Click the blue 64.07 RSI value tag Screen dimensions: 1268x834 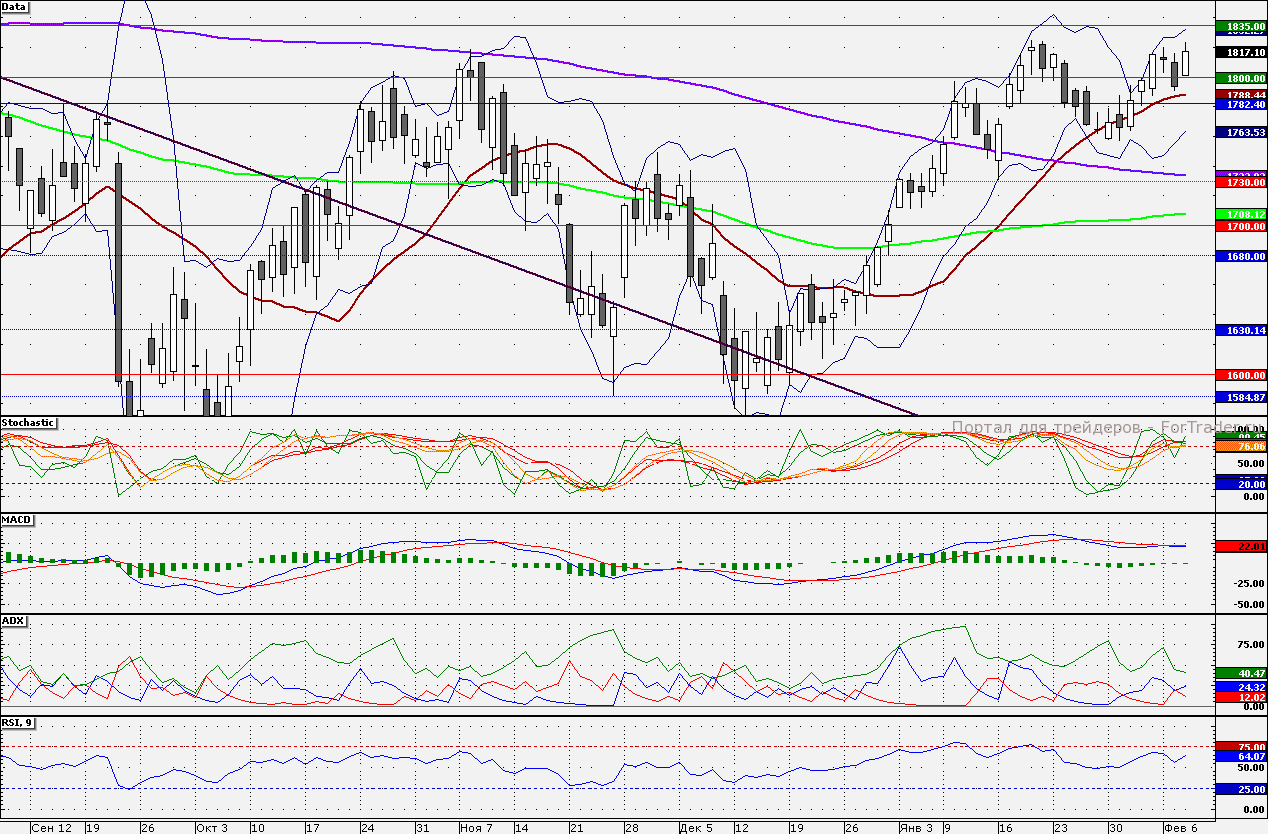pyautogui.click(x=1240, y=757)
